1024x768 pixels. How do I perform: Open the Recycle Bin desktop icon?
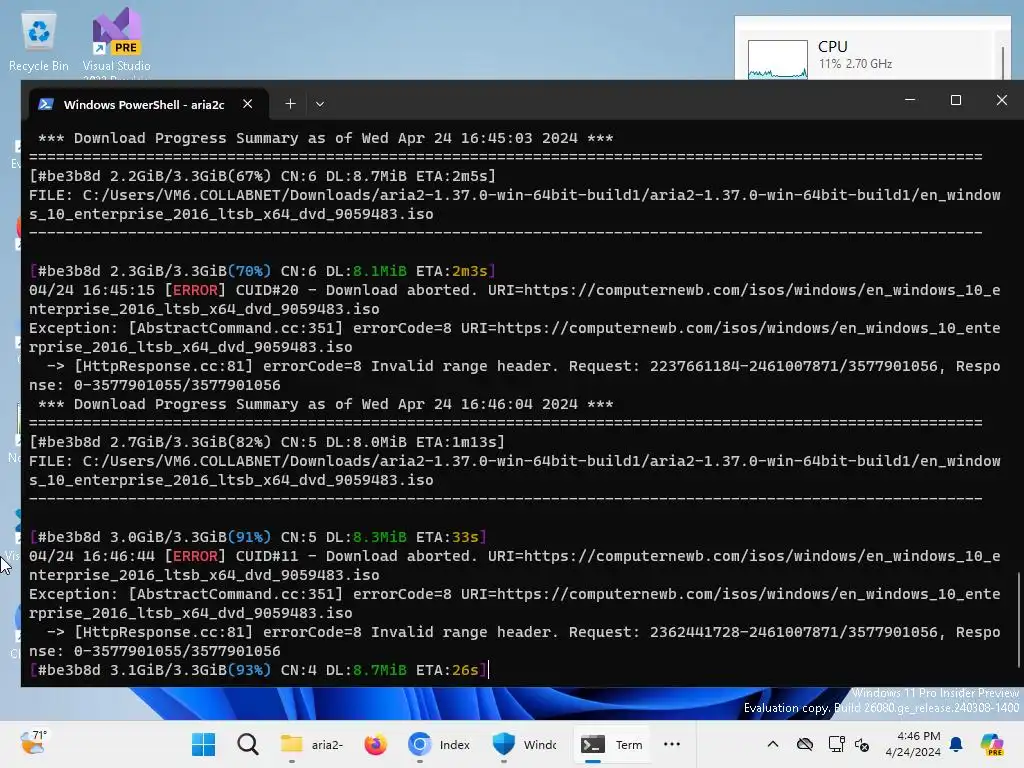point(39,42)
